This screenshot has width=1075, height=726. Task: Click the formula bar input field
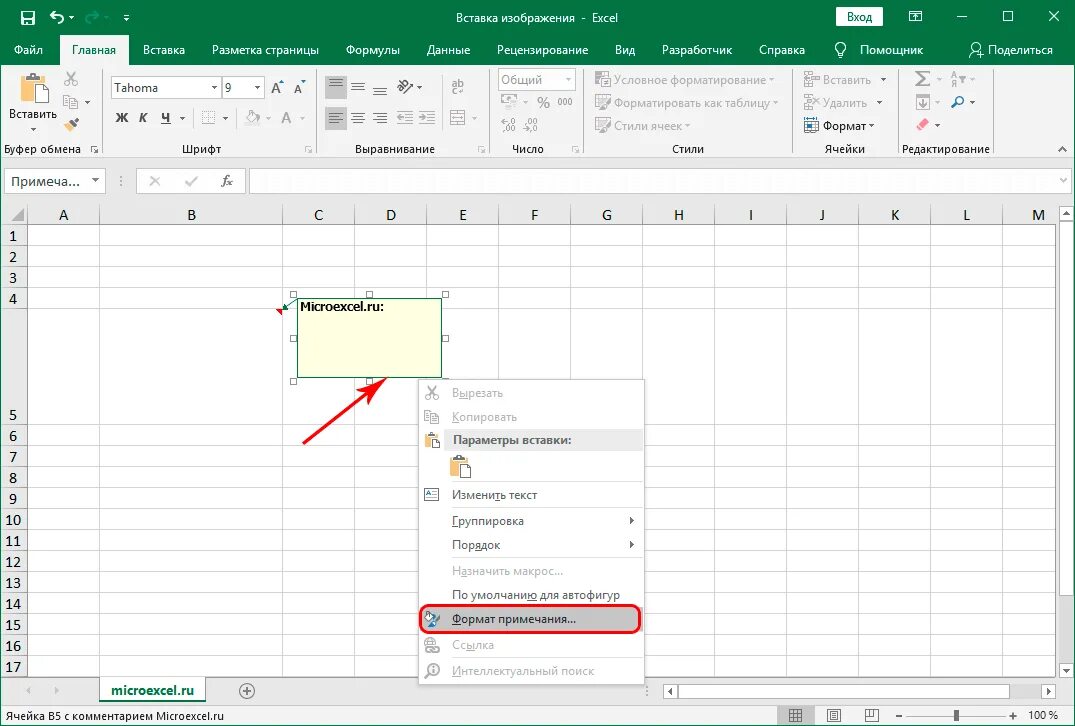click(x=653, y=181)
